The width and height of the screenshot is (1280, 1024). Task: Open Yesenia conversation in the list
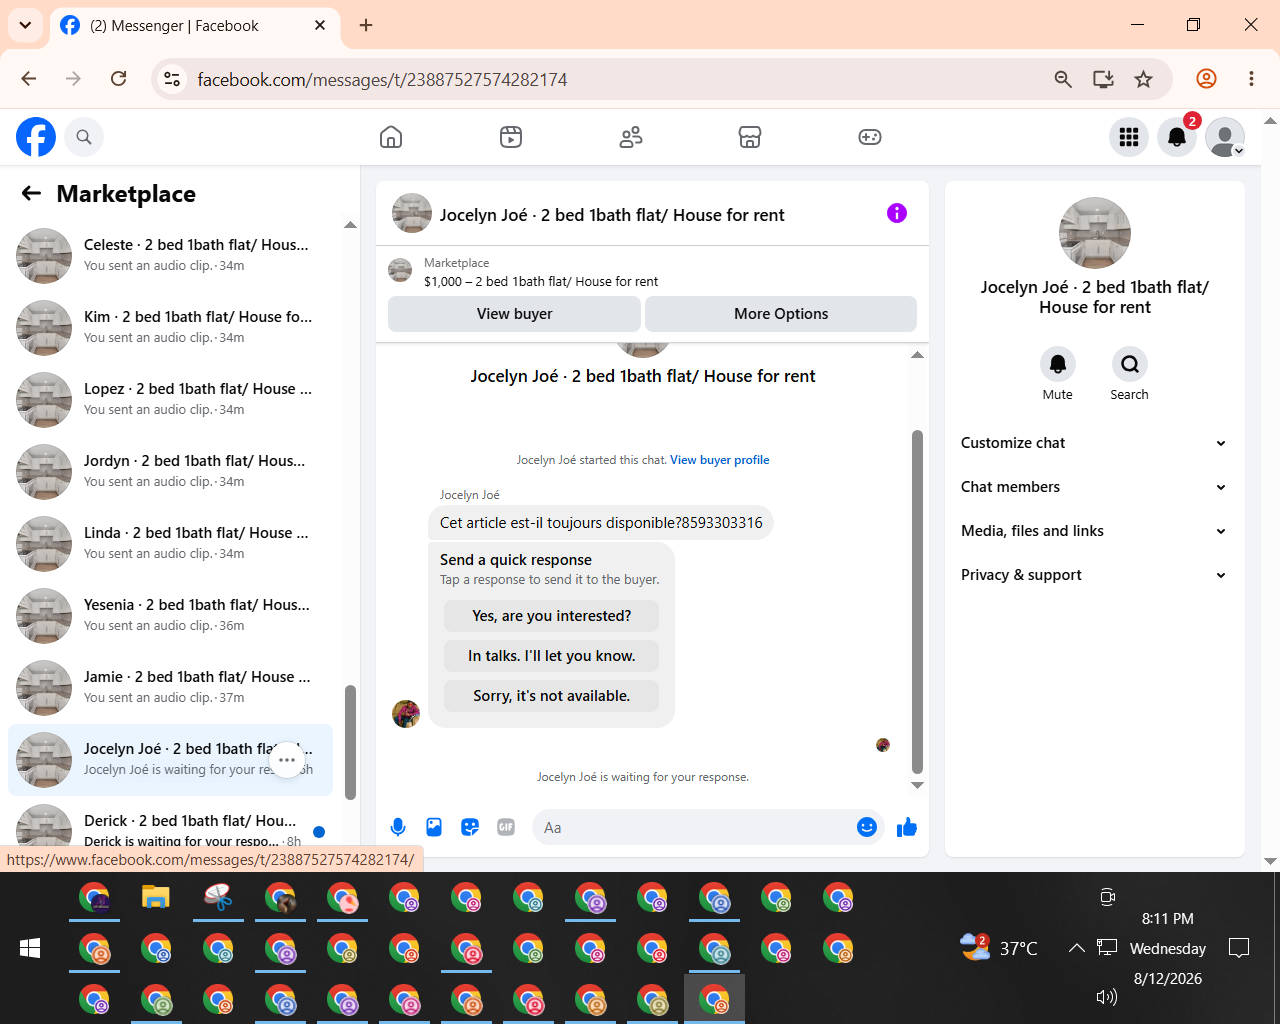(170, 616)
